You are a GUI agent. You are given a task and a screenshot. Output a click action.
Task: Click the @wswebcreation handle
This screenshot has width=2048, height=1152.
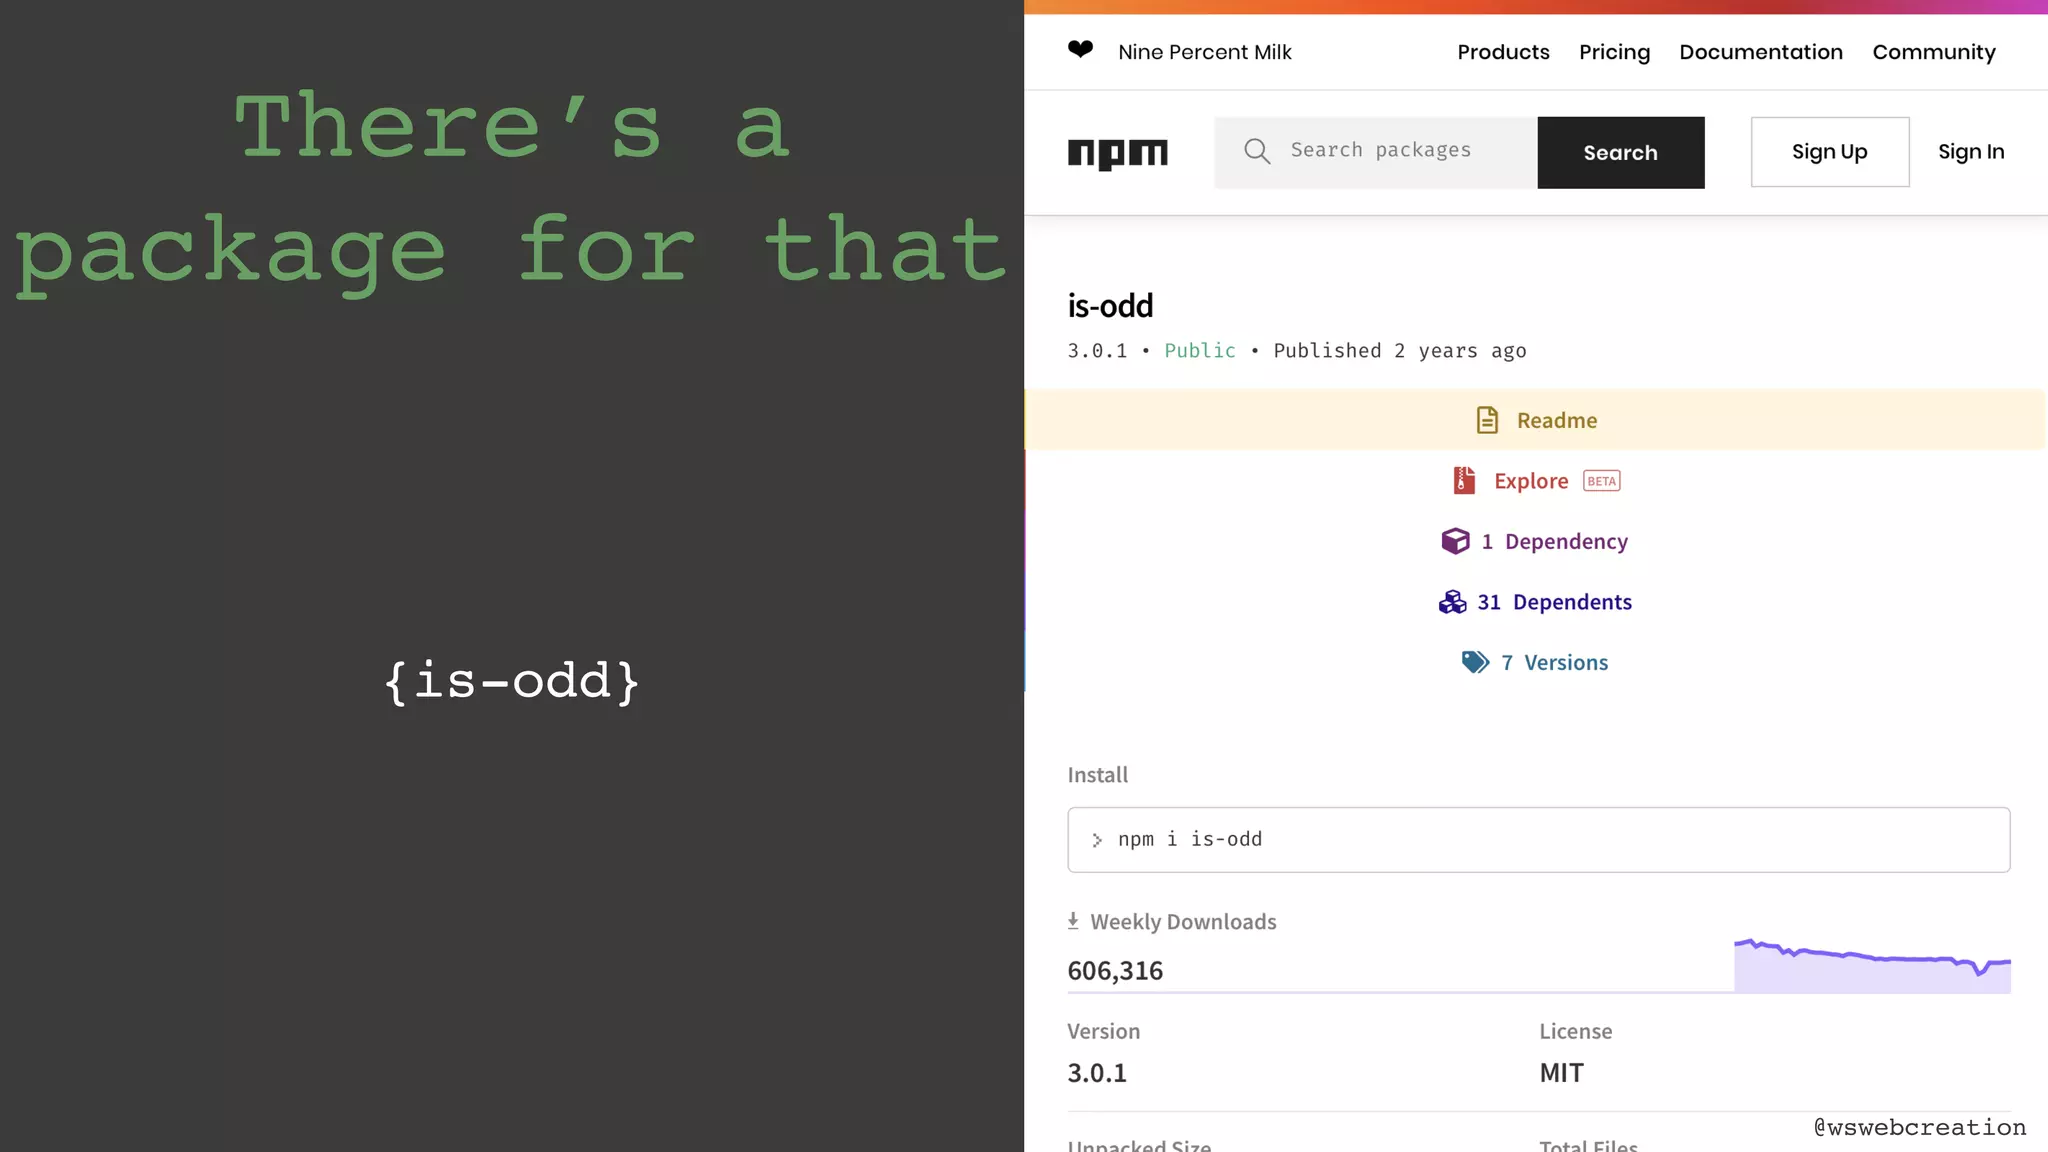click(x=1920, y=1128)
